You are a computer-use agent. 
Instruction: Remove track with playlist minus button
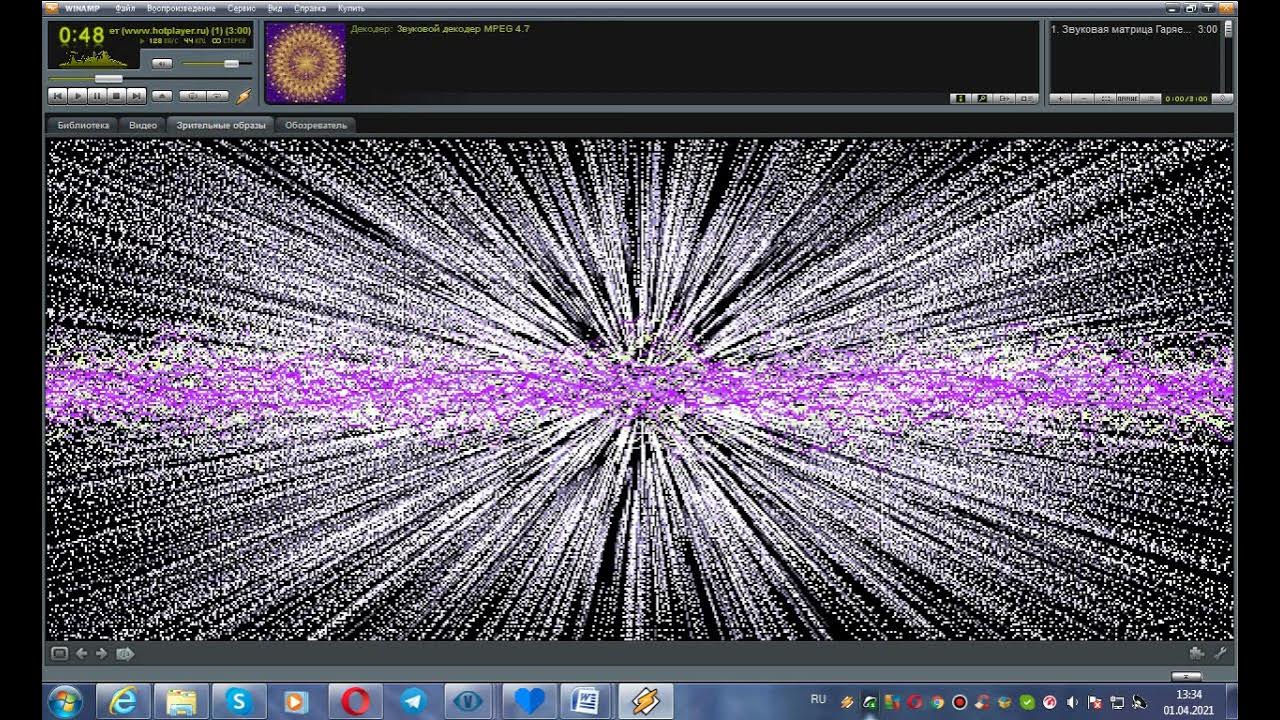pos(1083,99)
